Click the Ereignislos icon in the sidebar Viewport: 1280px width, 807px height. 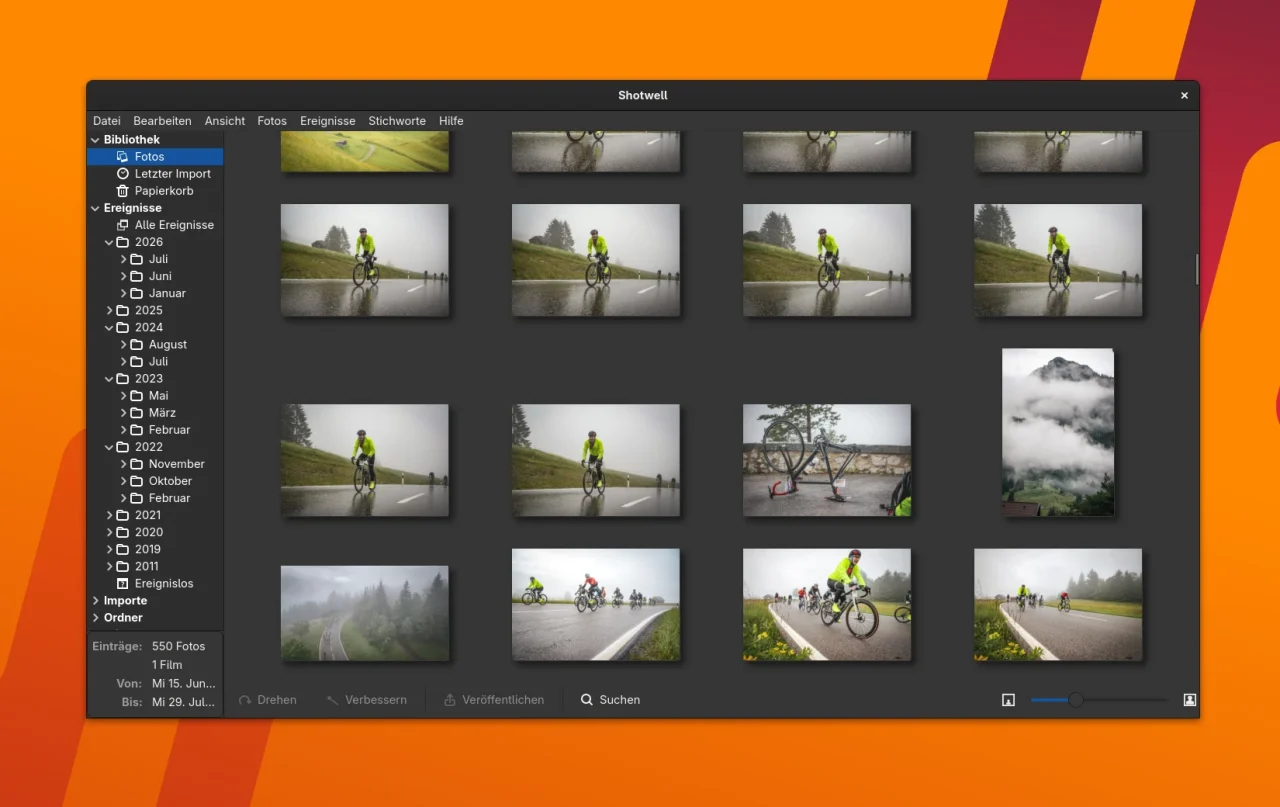click(x=122, y=583)
